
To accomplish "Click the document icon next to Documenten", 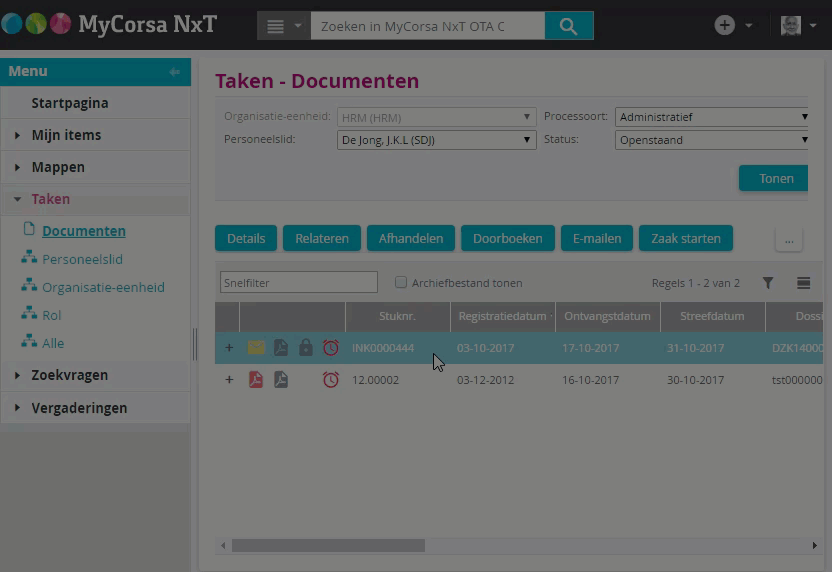I will (x=29, y=229).
